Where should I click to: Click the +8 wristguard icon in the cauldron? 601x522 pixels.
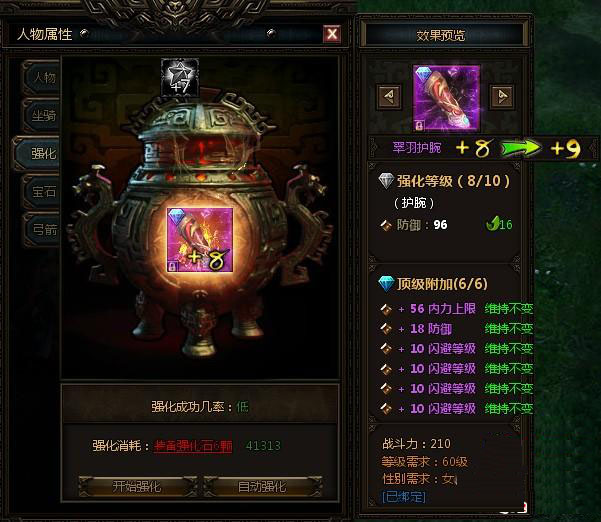200,240
